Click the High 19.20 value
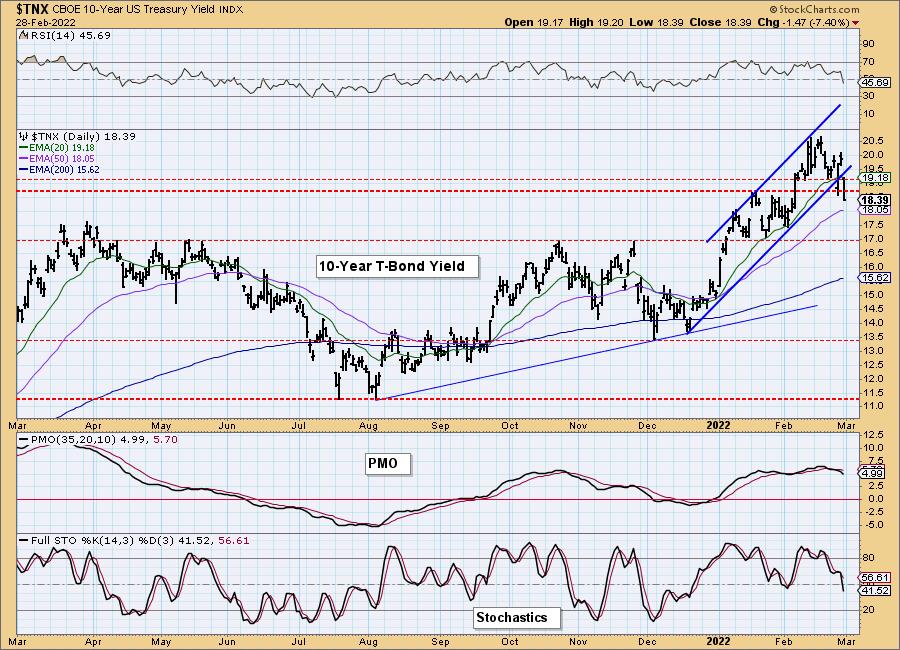900x650 pixels. click(x=595, y=22)
